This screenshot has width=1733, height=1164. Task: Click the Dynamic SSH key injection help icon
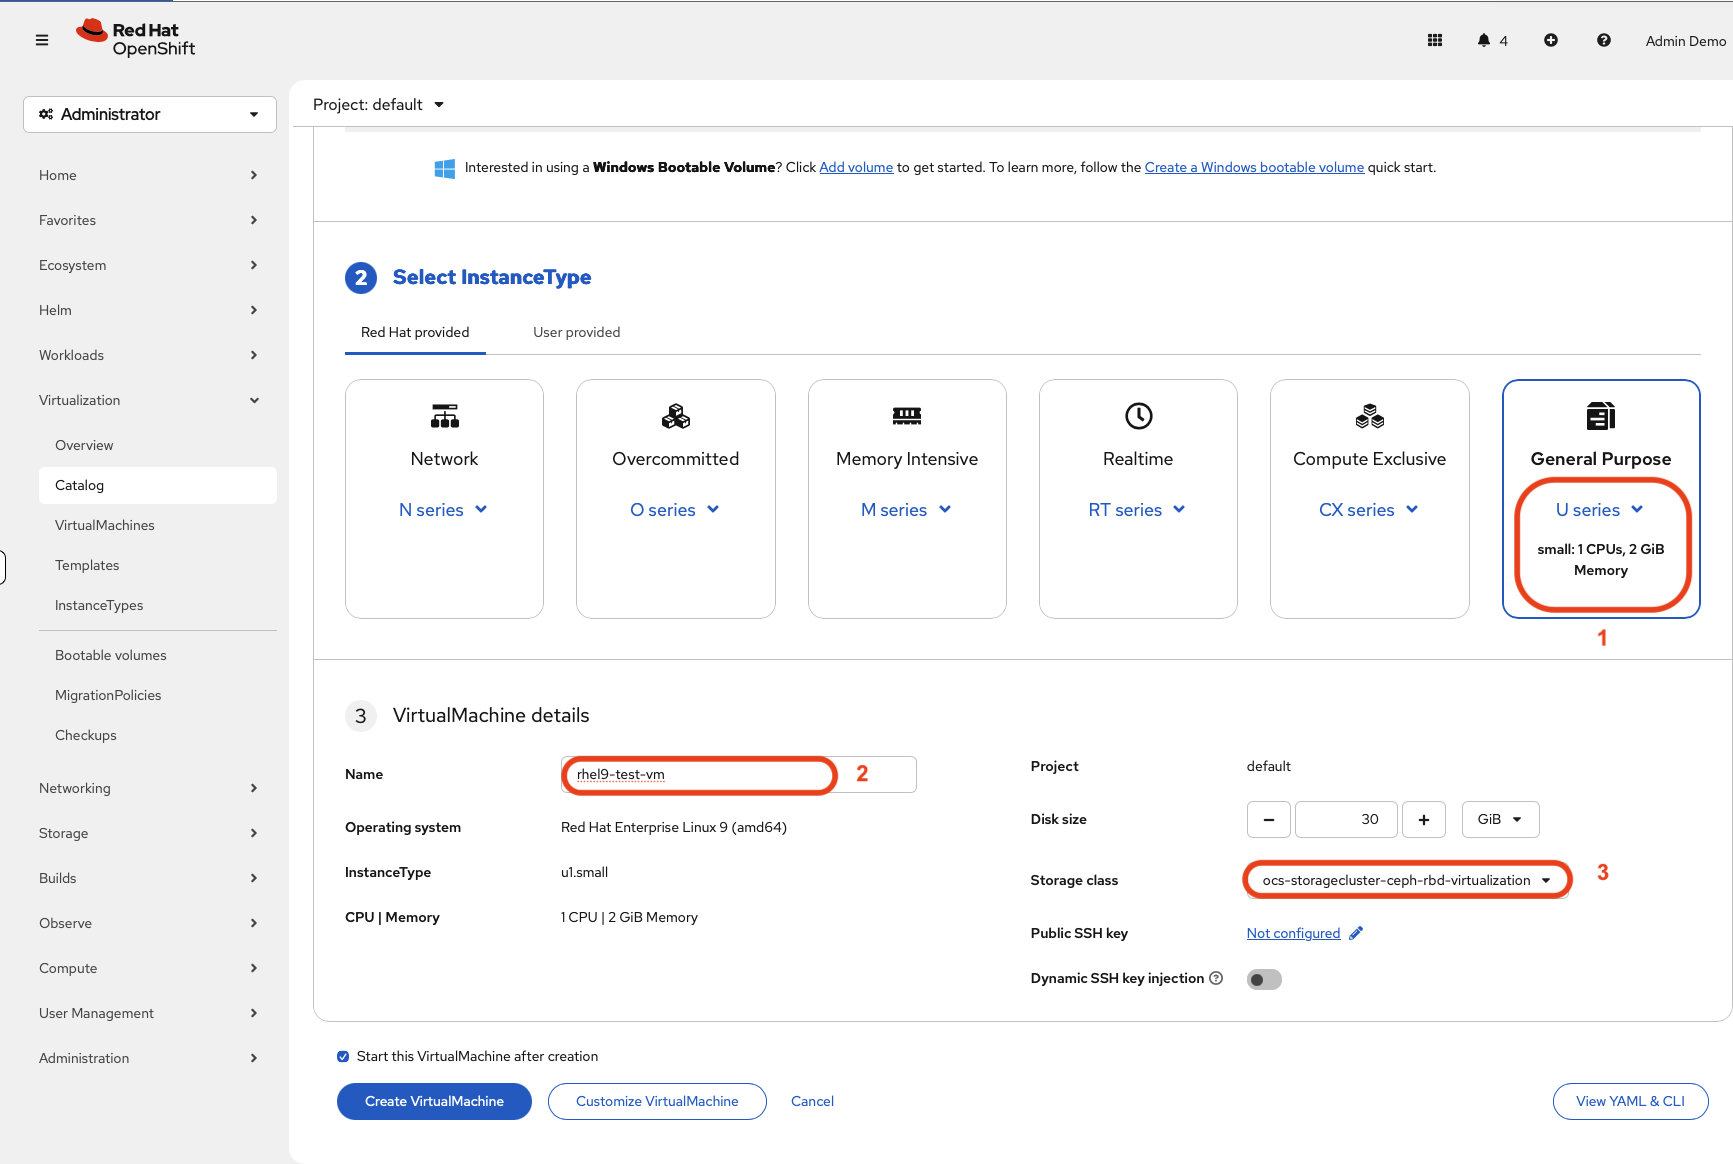(1216, 978)
